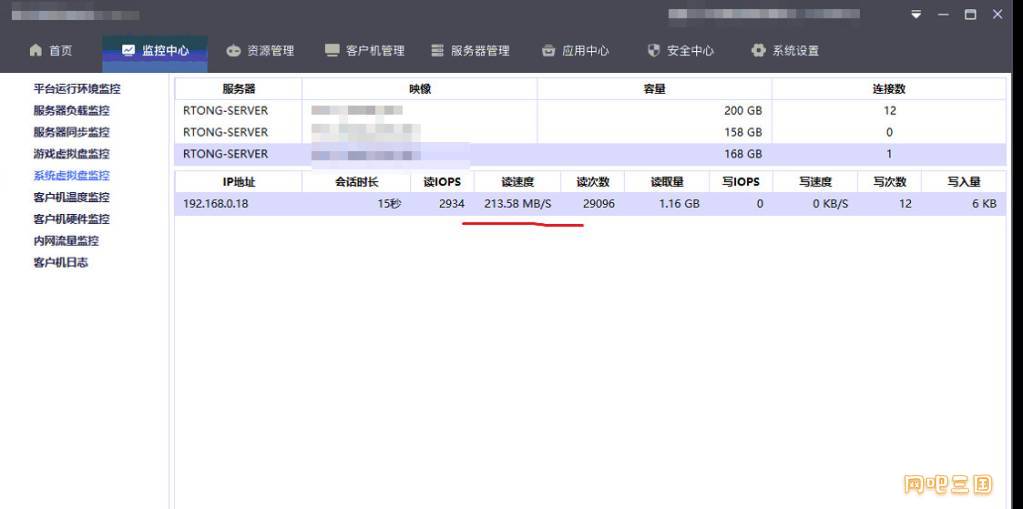Go to the 首页 home icon
1023x509 pixels.
coord(36,50)
